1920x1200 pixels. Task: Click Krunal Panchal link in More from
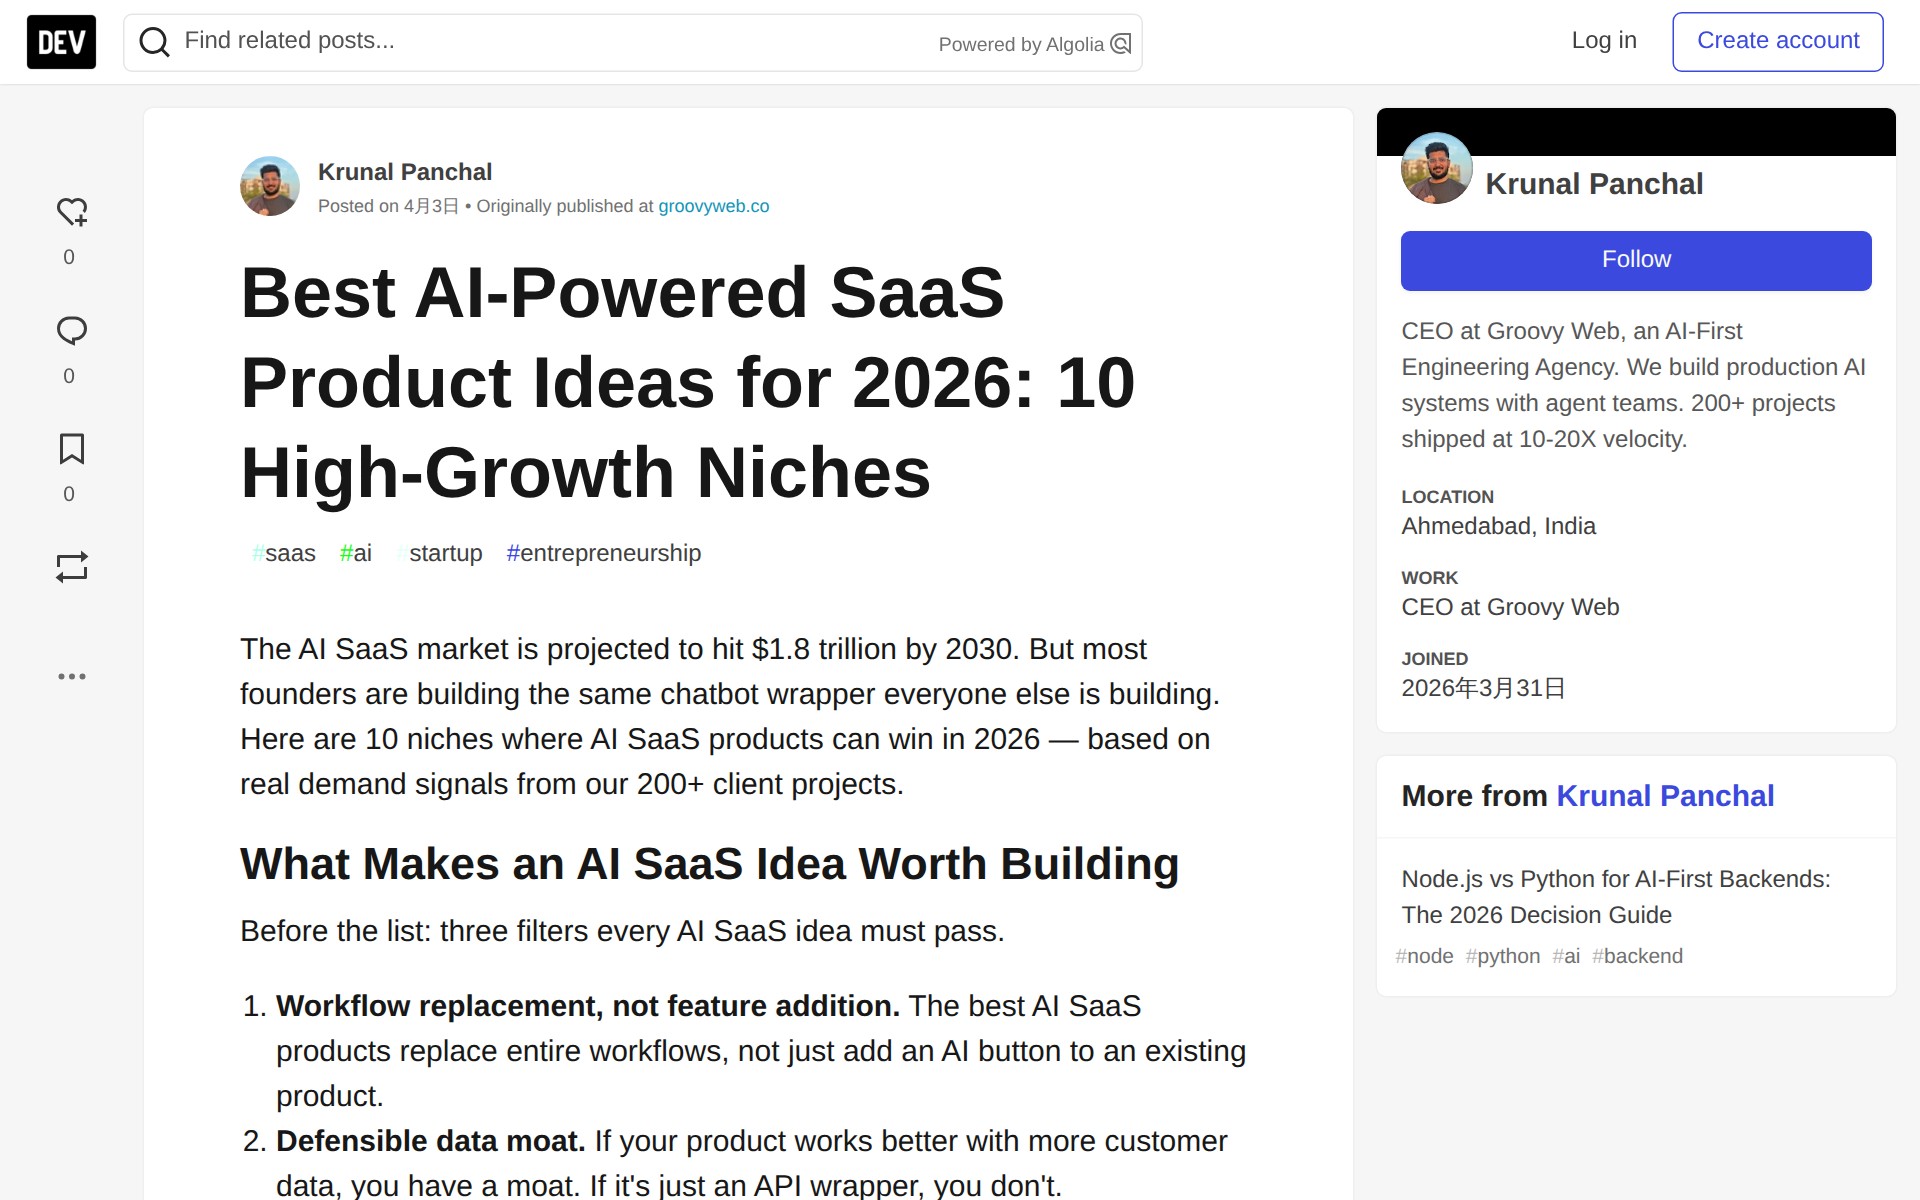tap(1664, 796)
